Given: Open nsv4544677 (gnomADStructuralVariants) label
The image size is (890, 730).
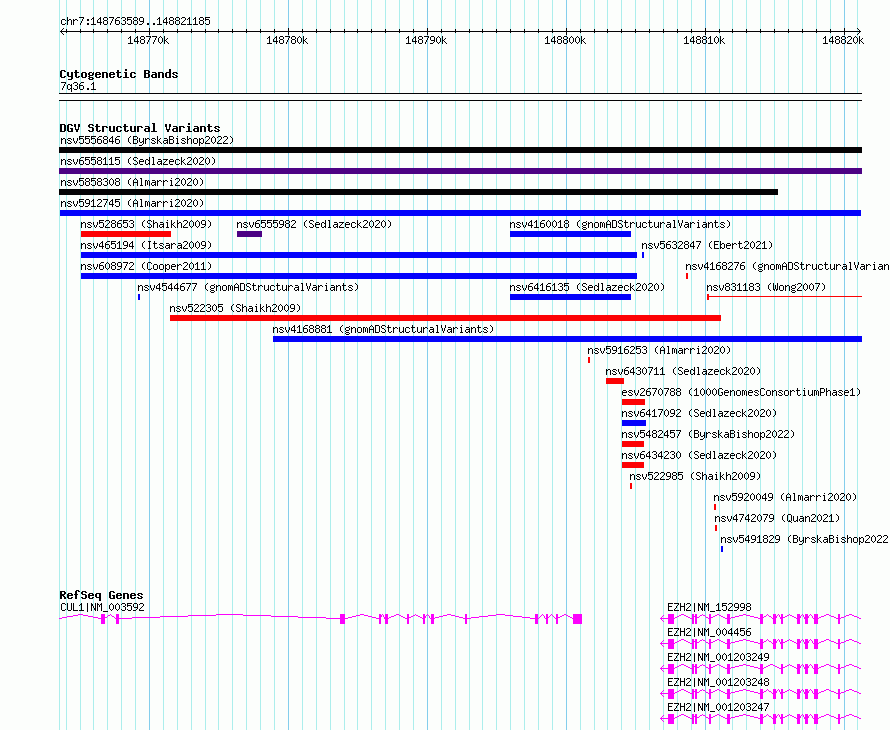Looking at the screenshot, I should 248,287.
